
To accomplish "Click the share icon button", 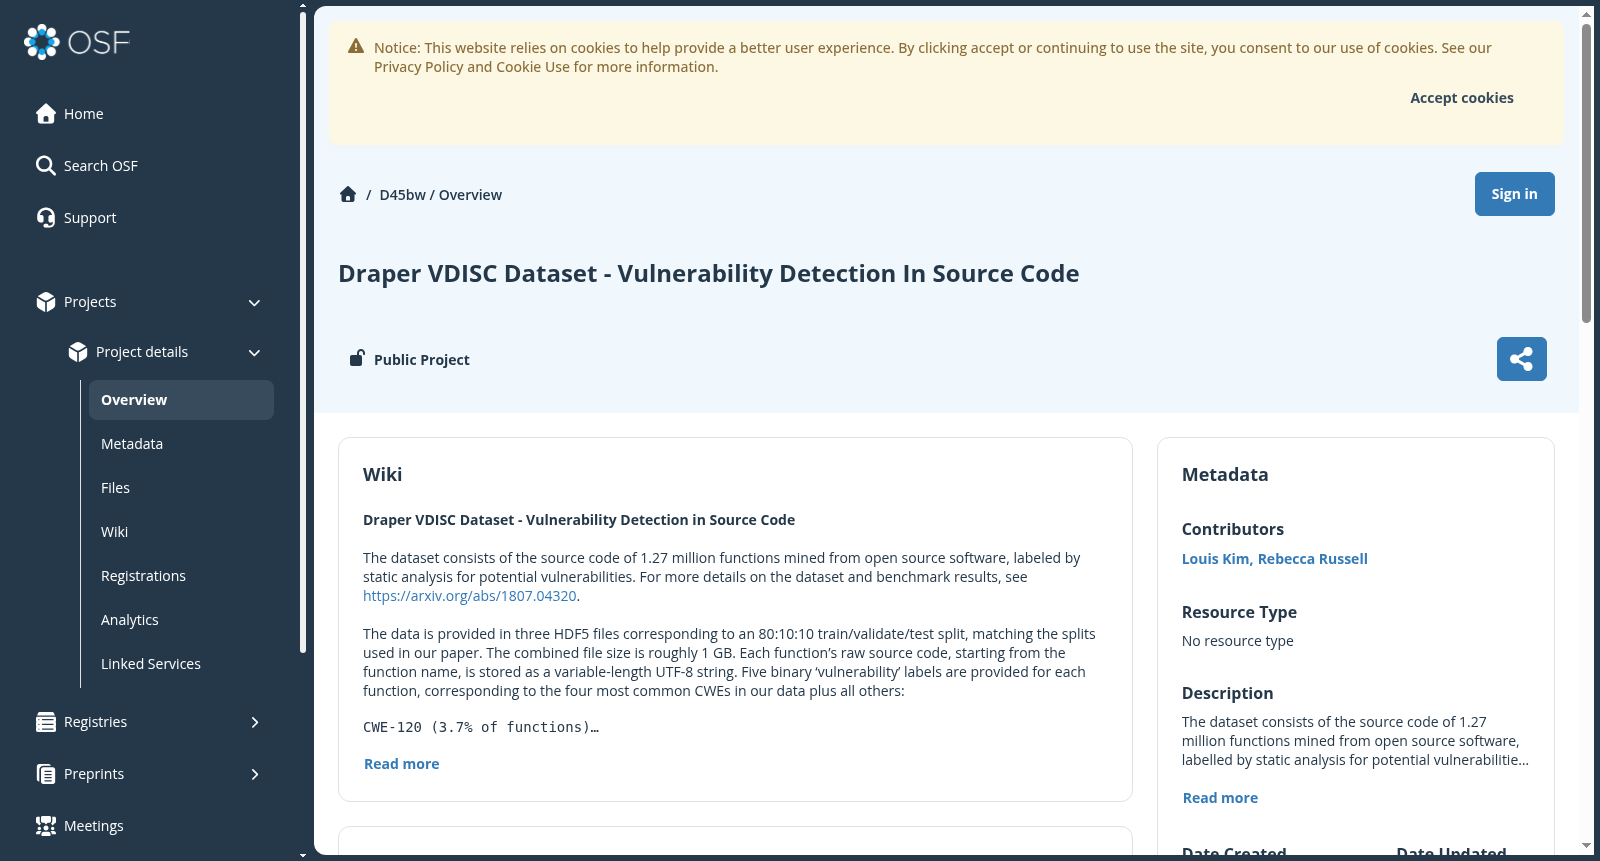I will click(x=1521, y=359).
